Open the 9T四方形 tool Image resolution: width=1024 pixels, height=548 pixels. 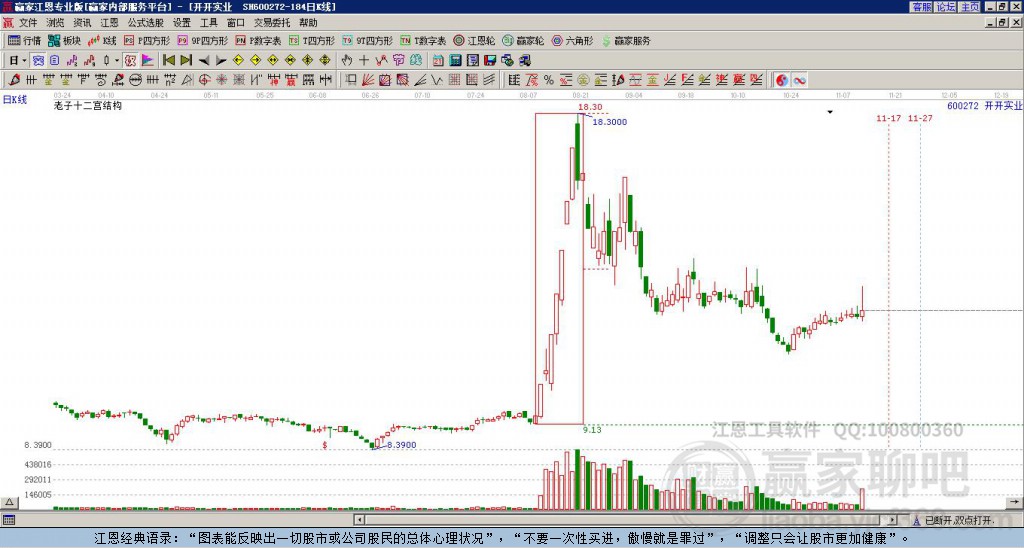click(367, 40)
